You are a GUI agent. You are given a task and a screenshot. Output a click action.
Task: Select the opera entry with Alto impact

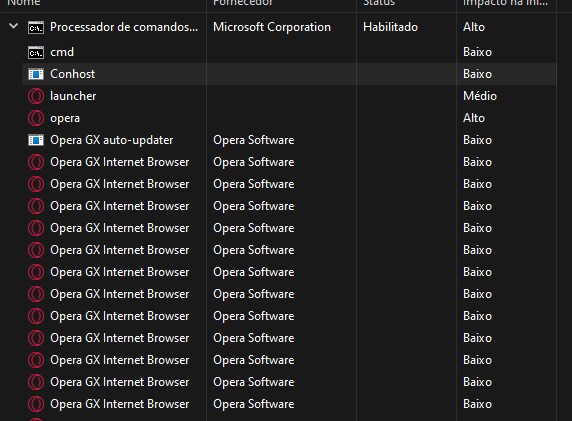[65, 118]
